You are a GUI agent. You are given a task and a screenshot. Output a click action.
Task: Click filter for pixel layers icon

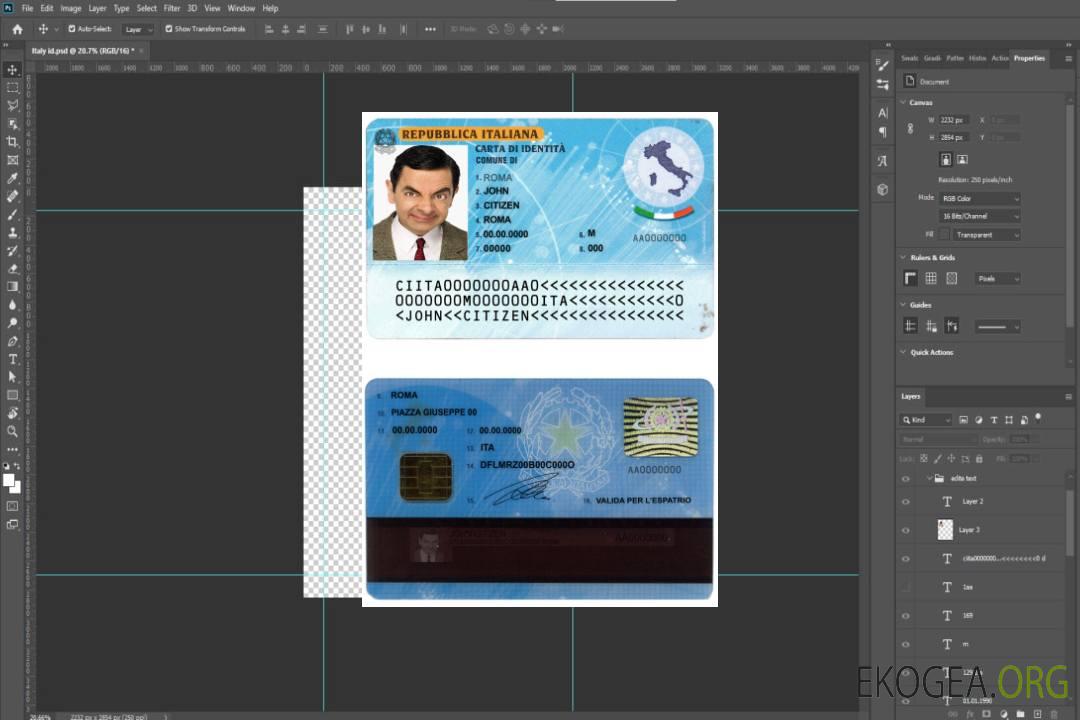pyautogui.click(x=963, y=420)
